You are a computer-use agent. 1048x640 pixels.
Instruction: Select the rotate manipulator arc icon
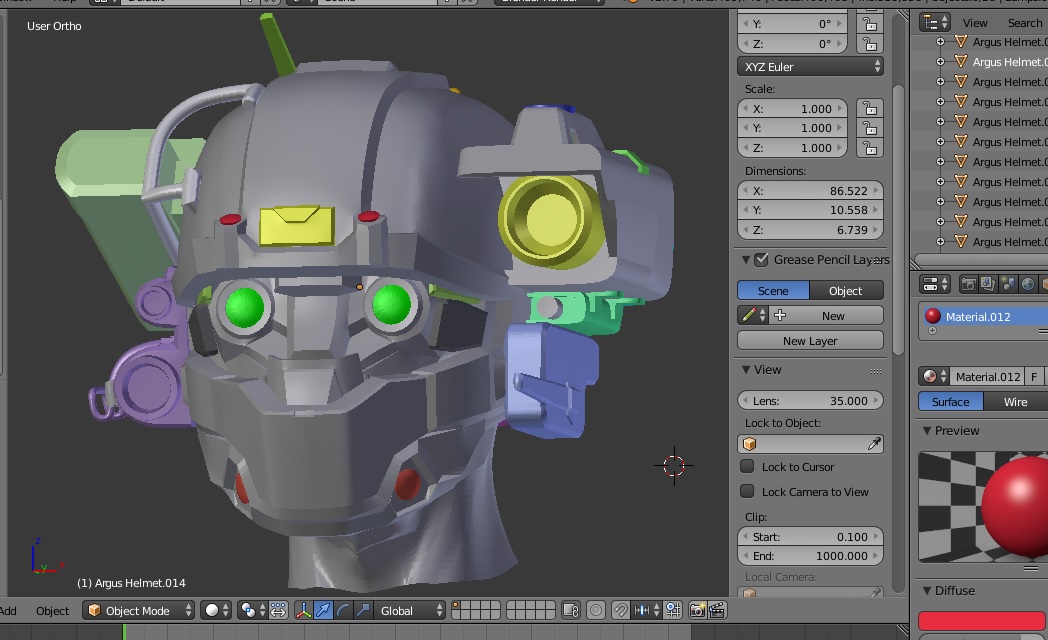coord(343,610)
